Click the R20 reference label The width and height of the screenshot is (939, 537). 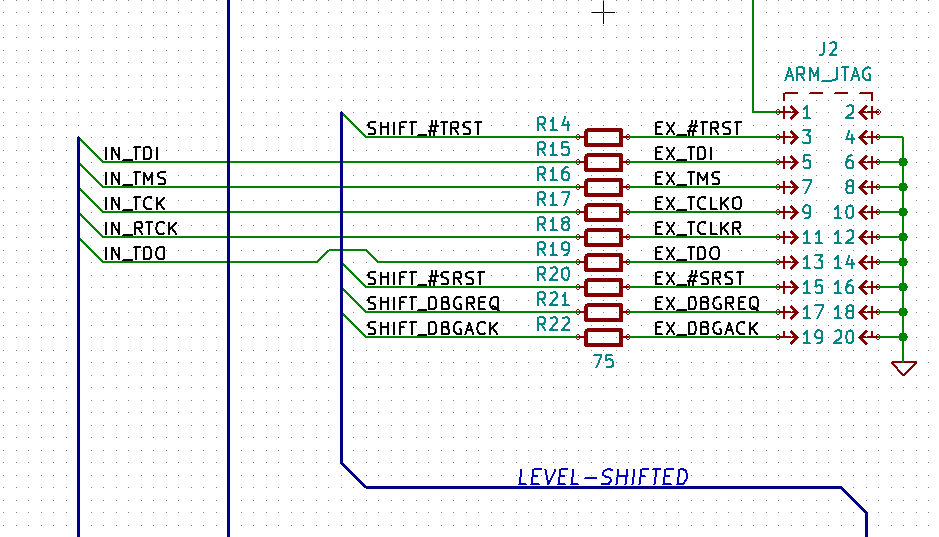click(x=553, y=274)
